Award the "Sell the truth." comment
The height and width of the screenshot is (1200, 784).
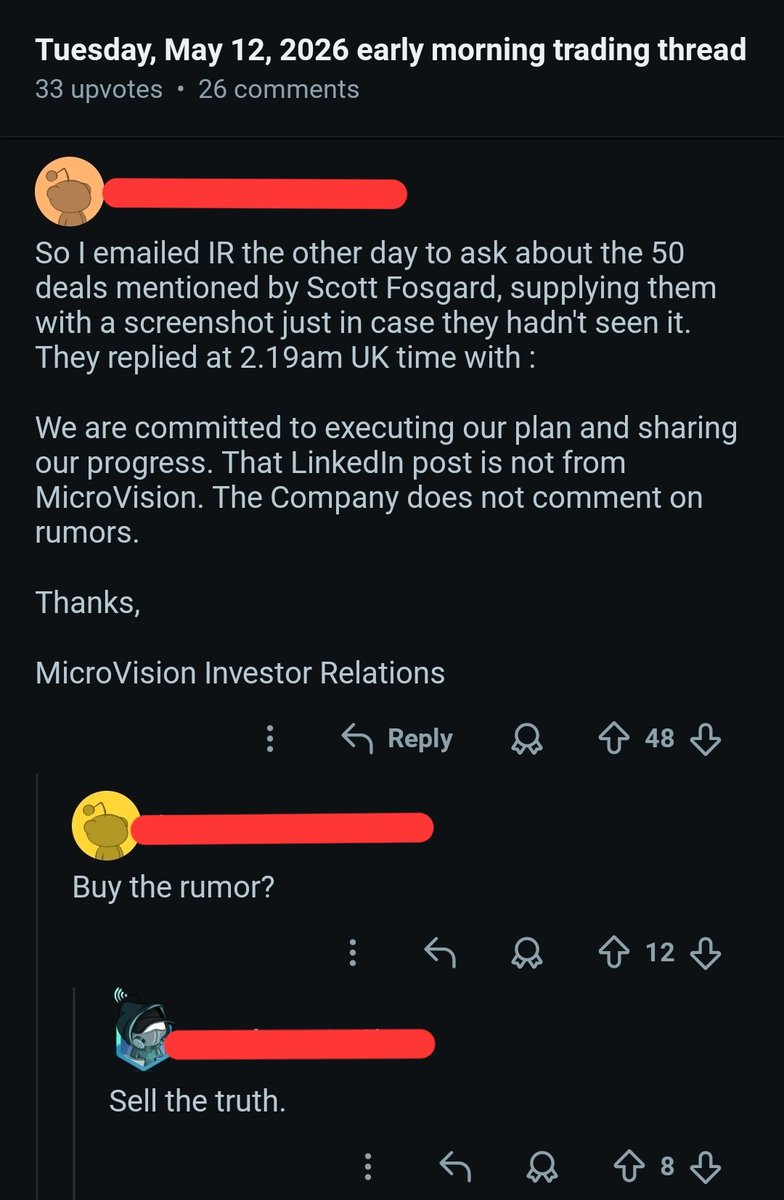pos(542,1166)
